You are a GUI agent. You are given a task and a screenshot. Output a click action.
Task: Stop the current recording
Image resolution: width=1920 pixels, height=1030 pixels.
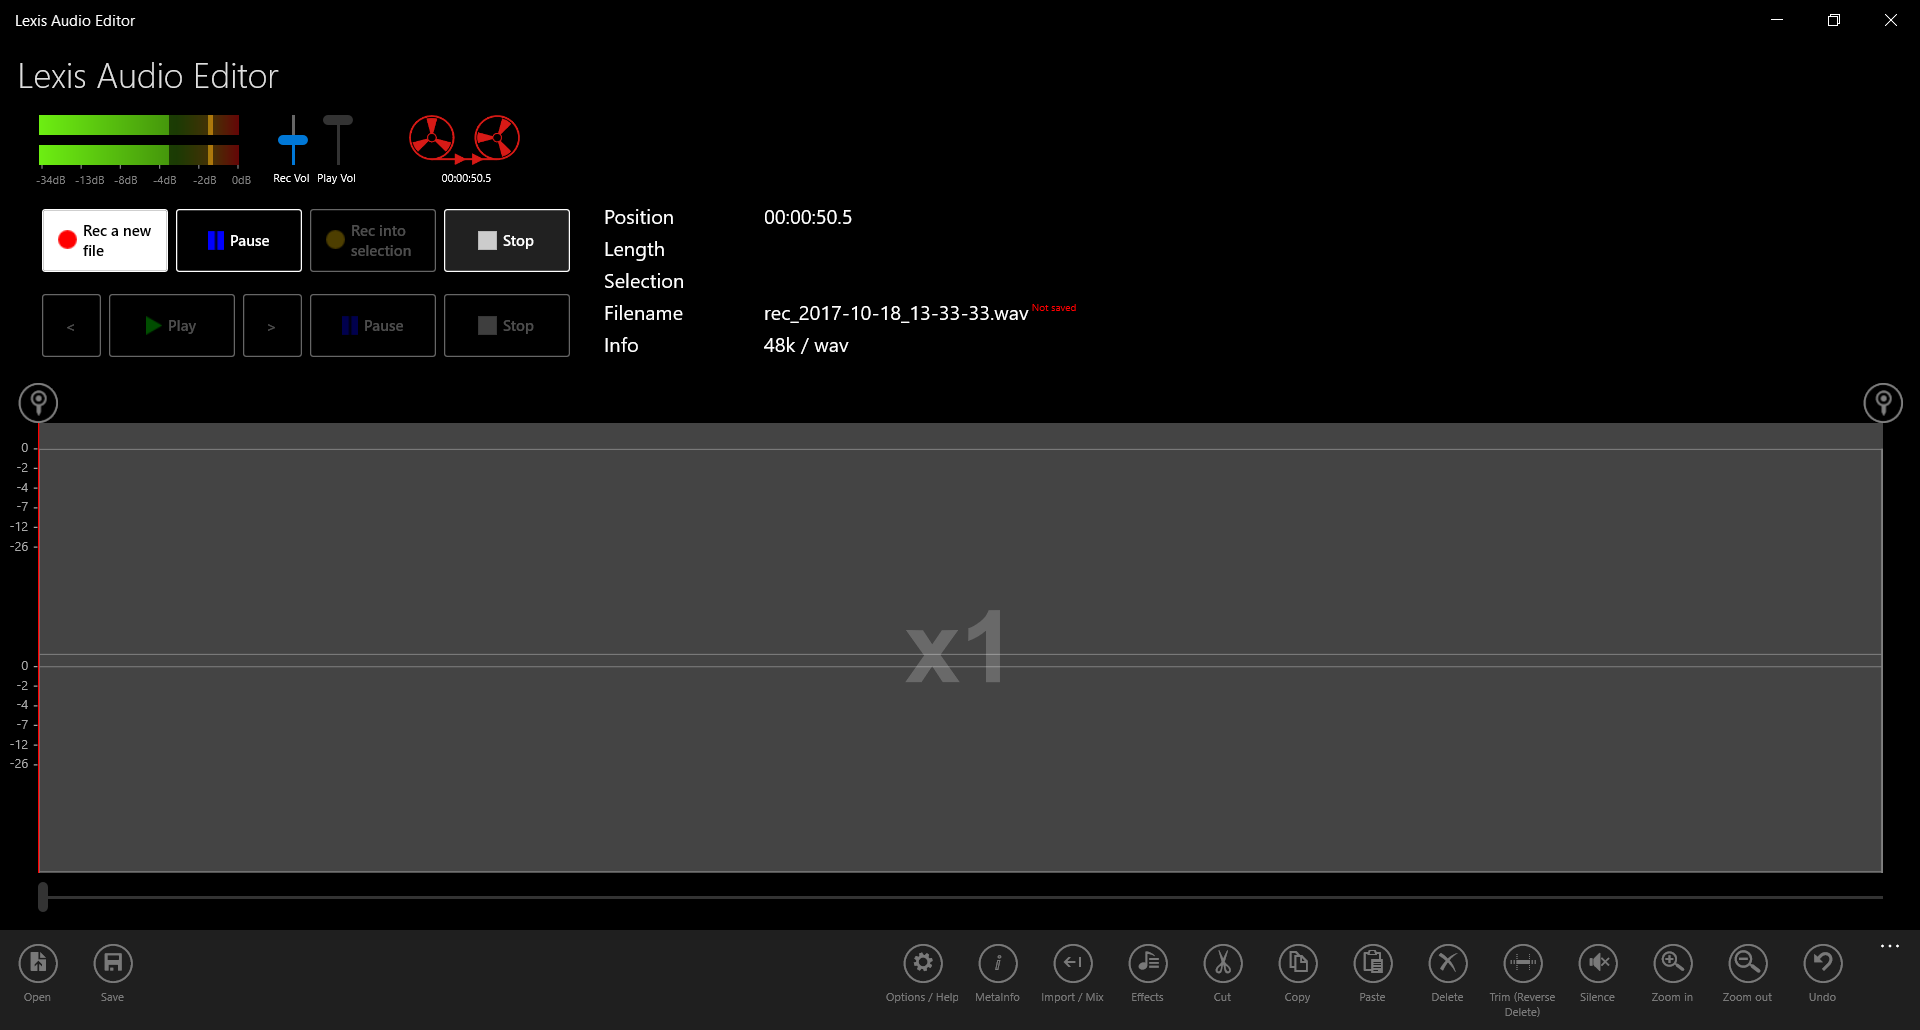click(x=506, y=240)
